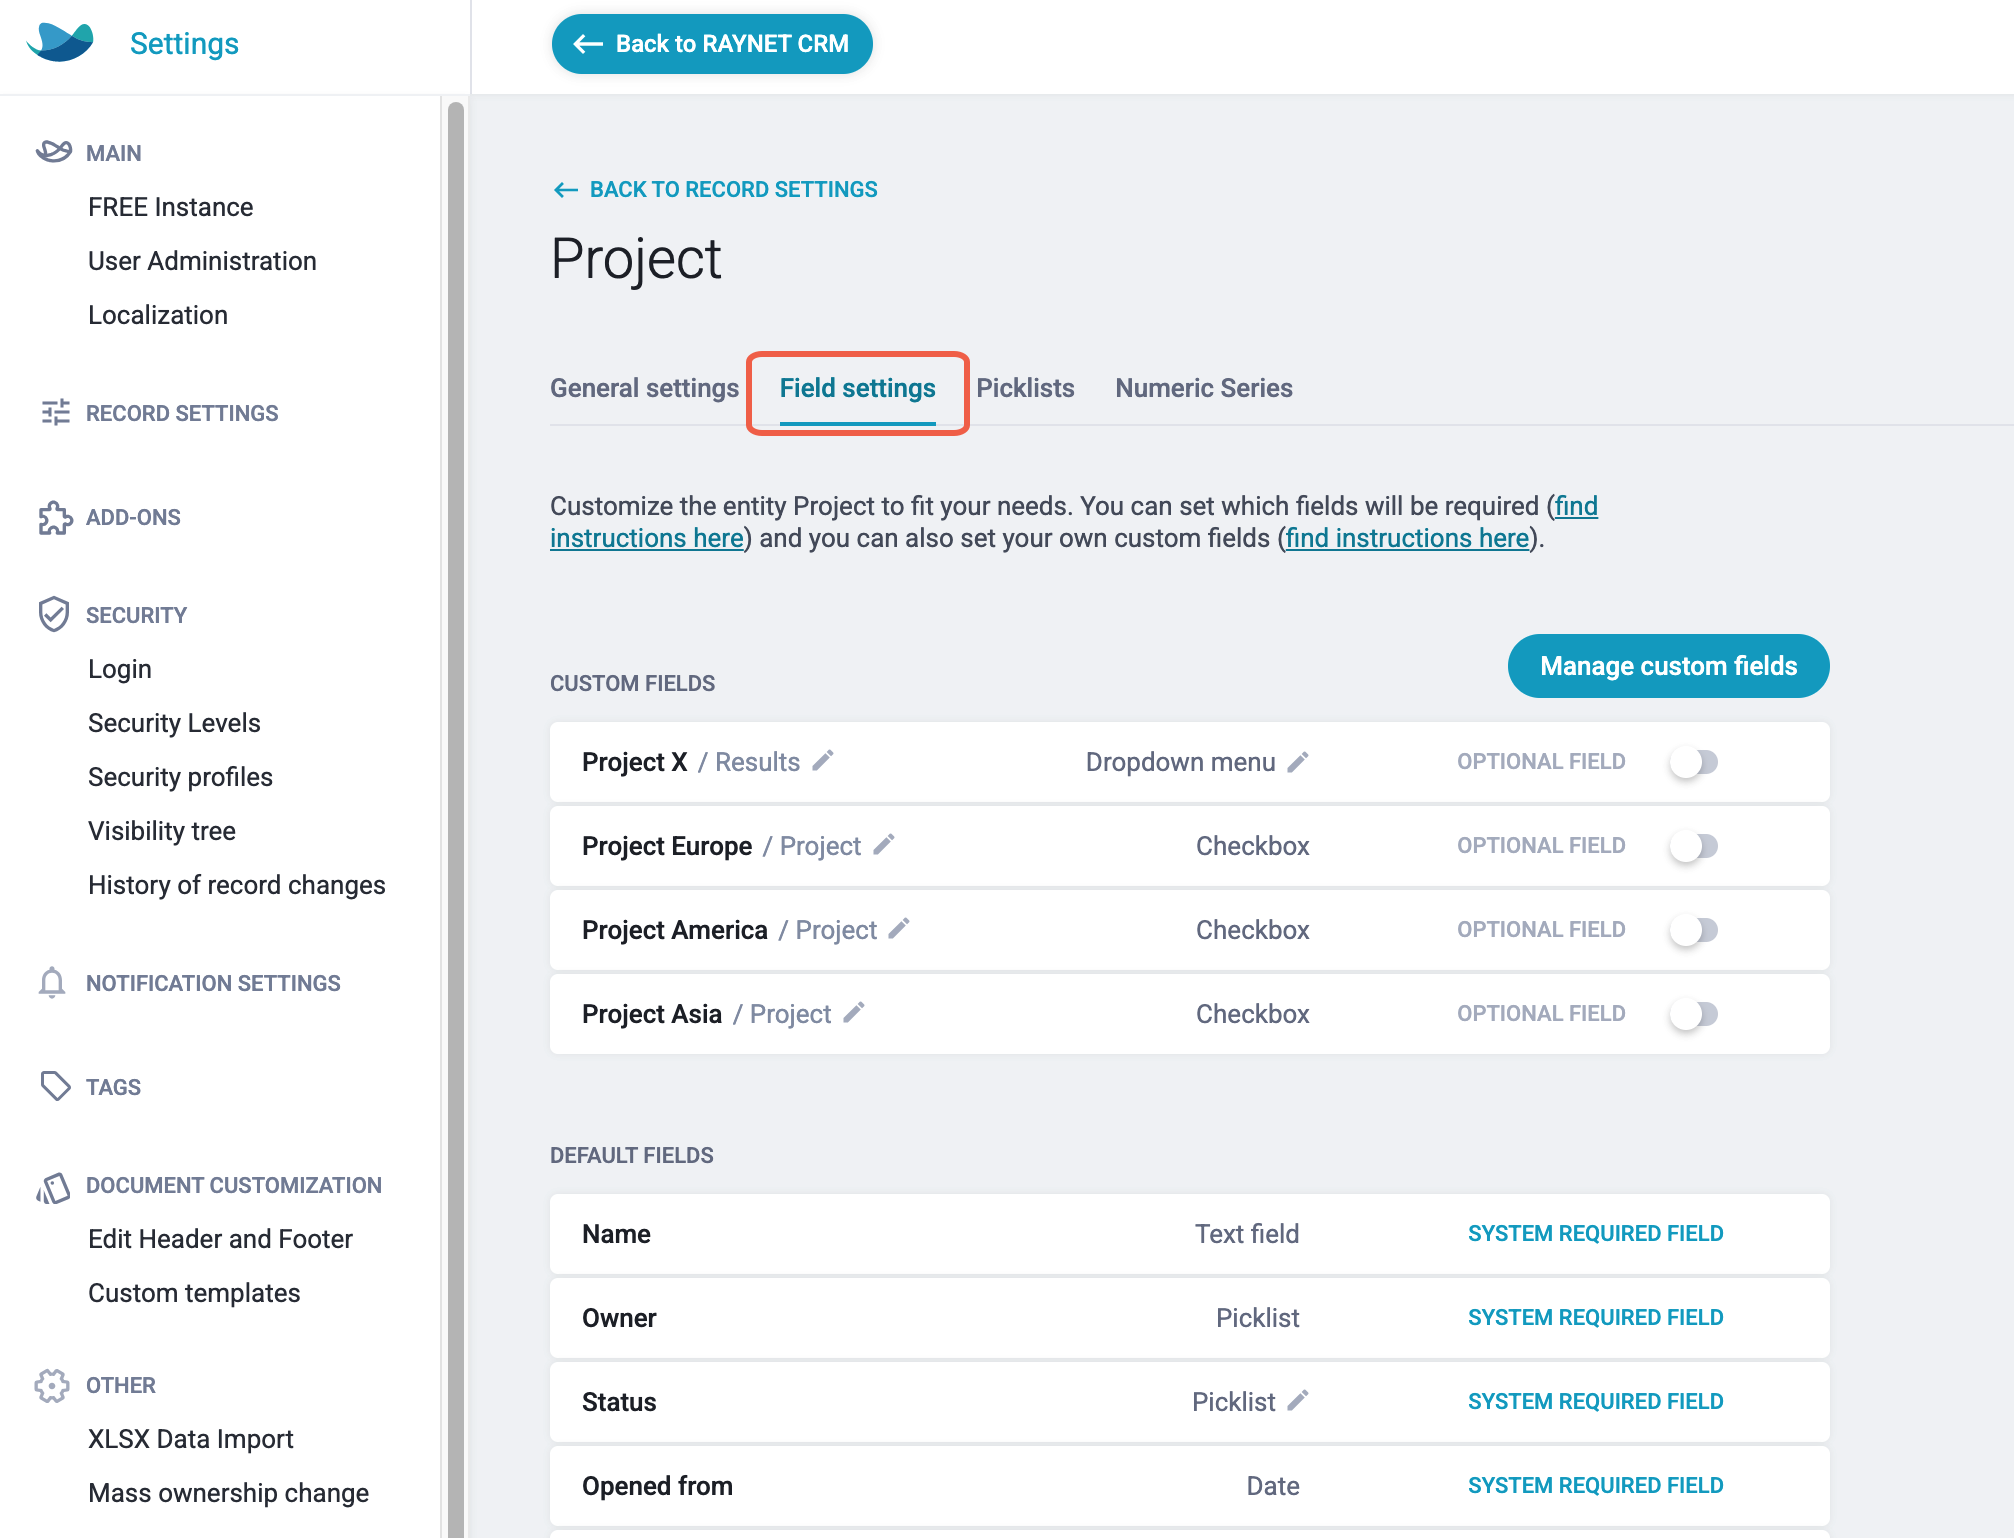The width and height of the screenshot is (2014, 1538).
Task: Click pencil icon next to Project Europe
Action: coord(884,845)
